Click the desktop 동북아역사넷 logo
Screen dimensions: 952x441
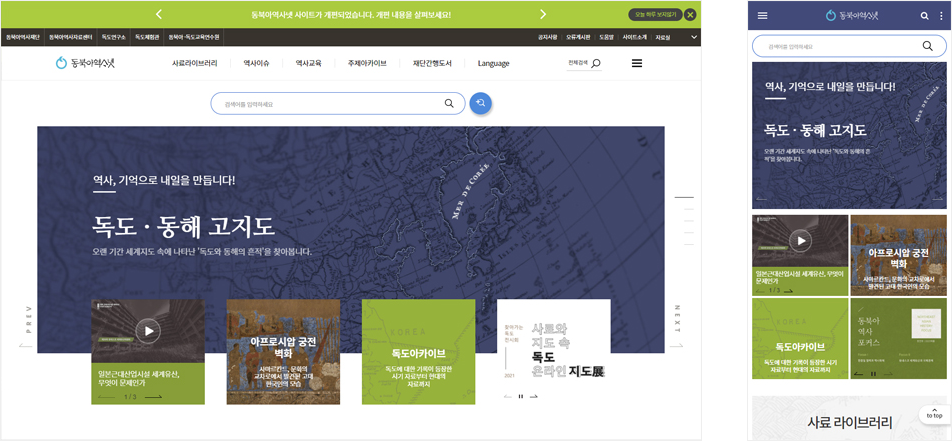(x=85, y=63)
